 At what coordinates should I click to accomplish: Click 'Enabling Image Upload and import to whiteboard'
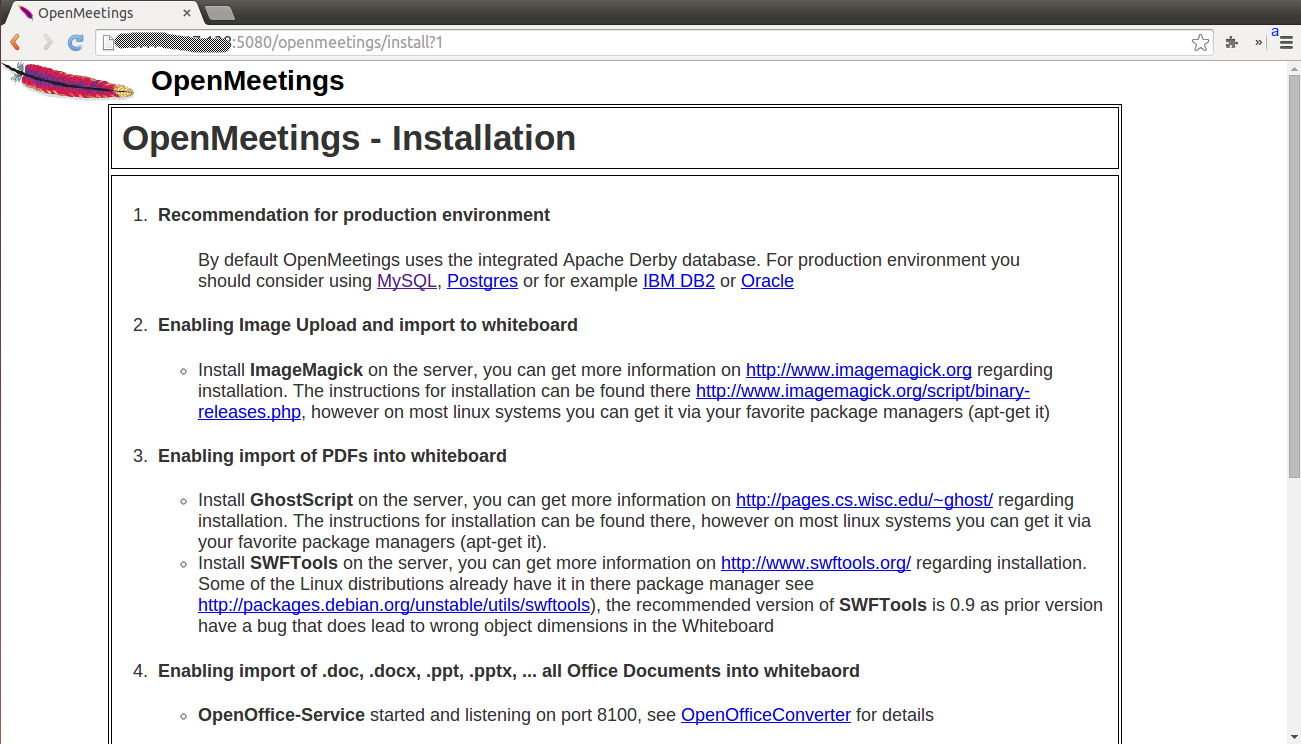click(368, 325)
